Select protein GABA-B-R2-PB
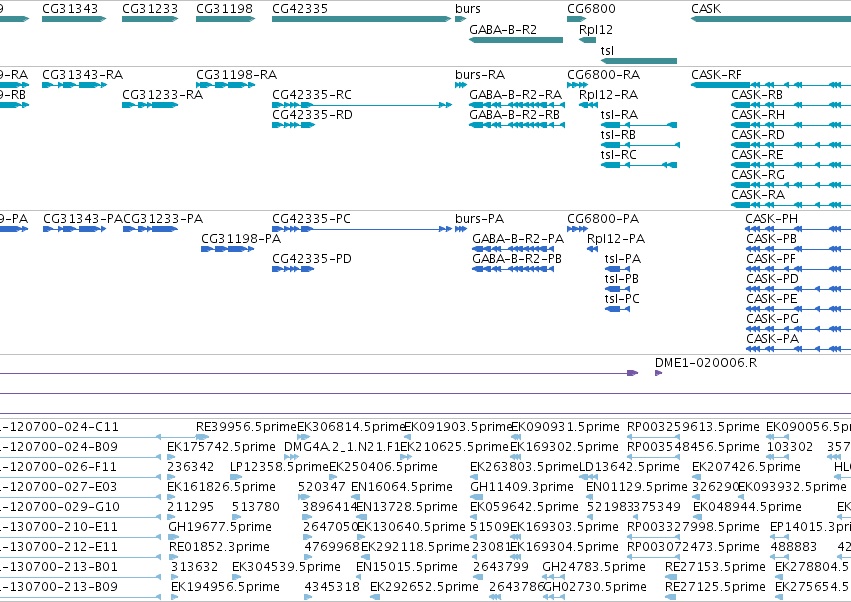 click(x=513, y=269)
